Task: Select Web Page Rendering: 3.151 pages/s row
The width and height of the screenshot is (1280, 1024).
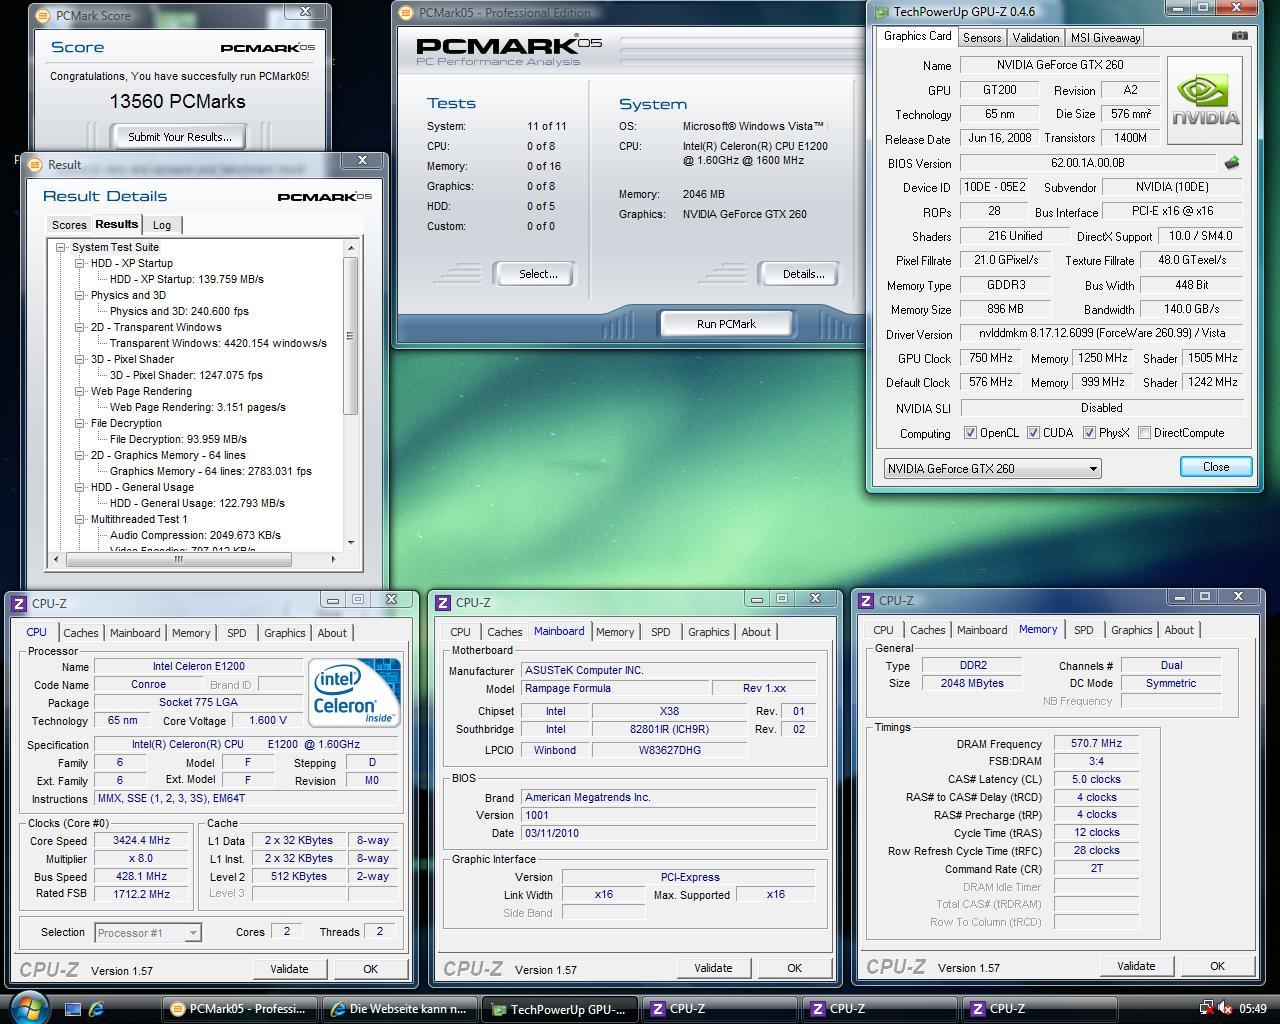Action: [x=197, y=407]
